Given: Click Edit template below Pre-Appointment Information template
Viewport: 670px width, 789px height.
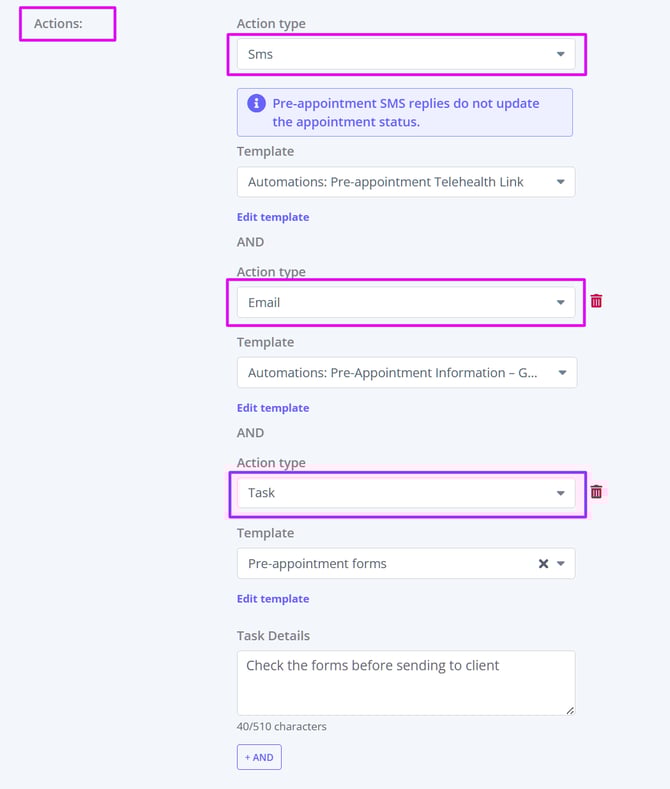Looking at the screenshot, I should click(x=273, y=408).
